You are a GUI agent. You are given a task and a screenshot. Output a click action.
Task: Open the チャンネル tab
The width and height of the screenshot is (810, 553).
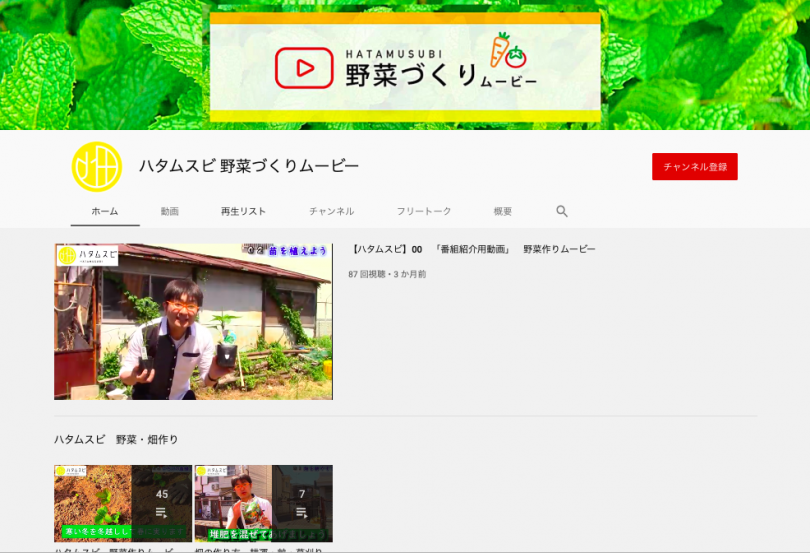point(331,211)
